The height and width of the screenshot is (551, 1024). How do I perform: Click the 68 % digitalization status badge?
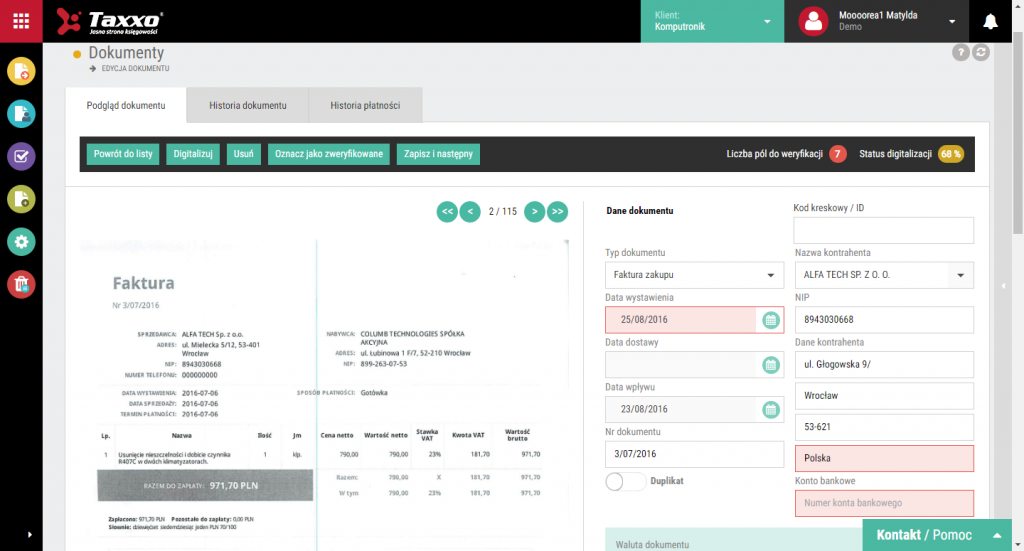(951, 154)
